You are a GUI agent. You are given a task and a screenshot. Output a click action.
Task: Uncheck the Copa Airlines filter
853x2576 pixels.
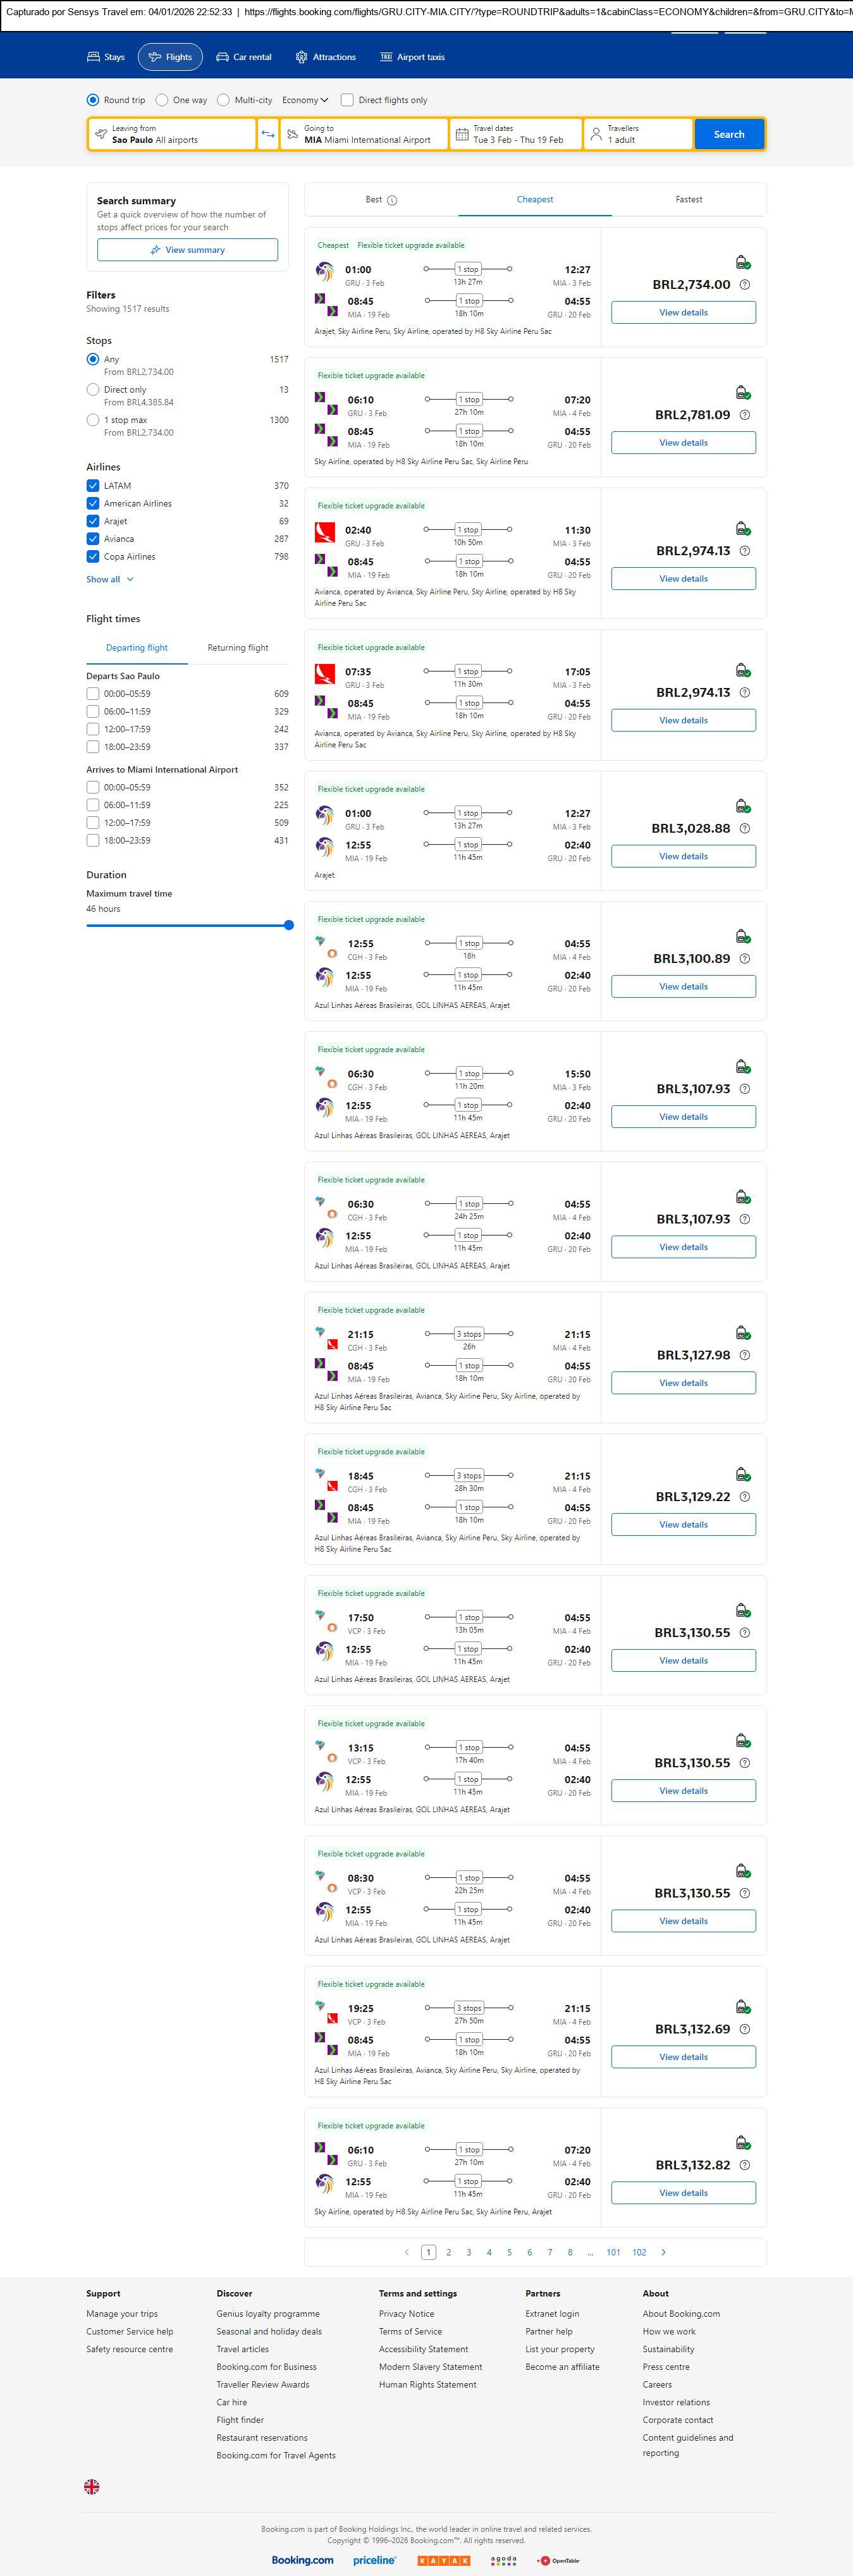93,557
